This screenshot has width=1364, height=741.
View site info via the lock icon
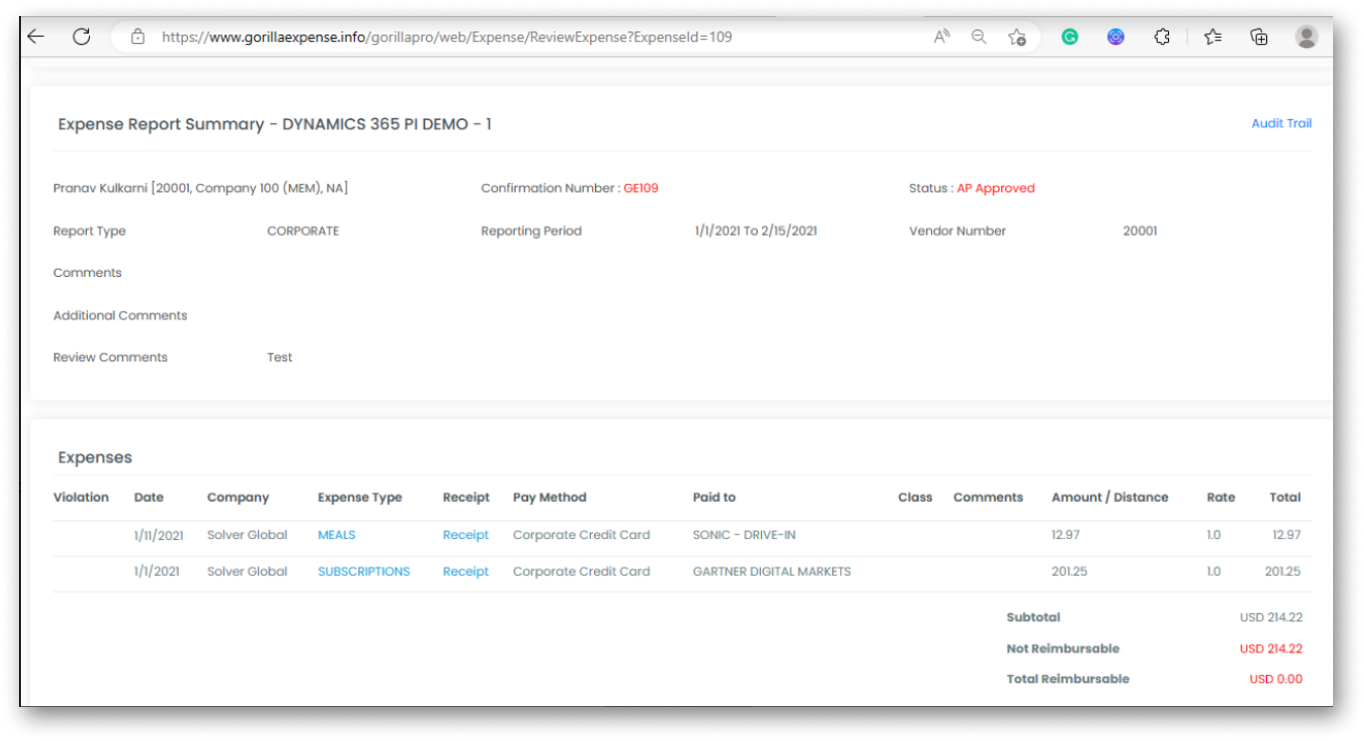pyautogui.click(x=138, y=37)
